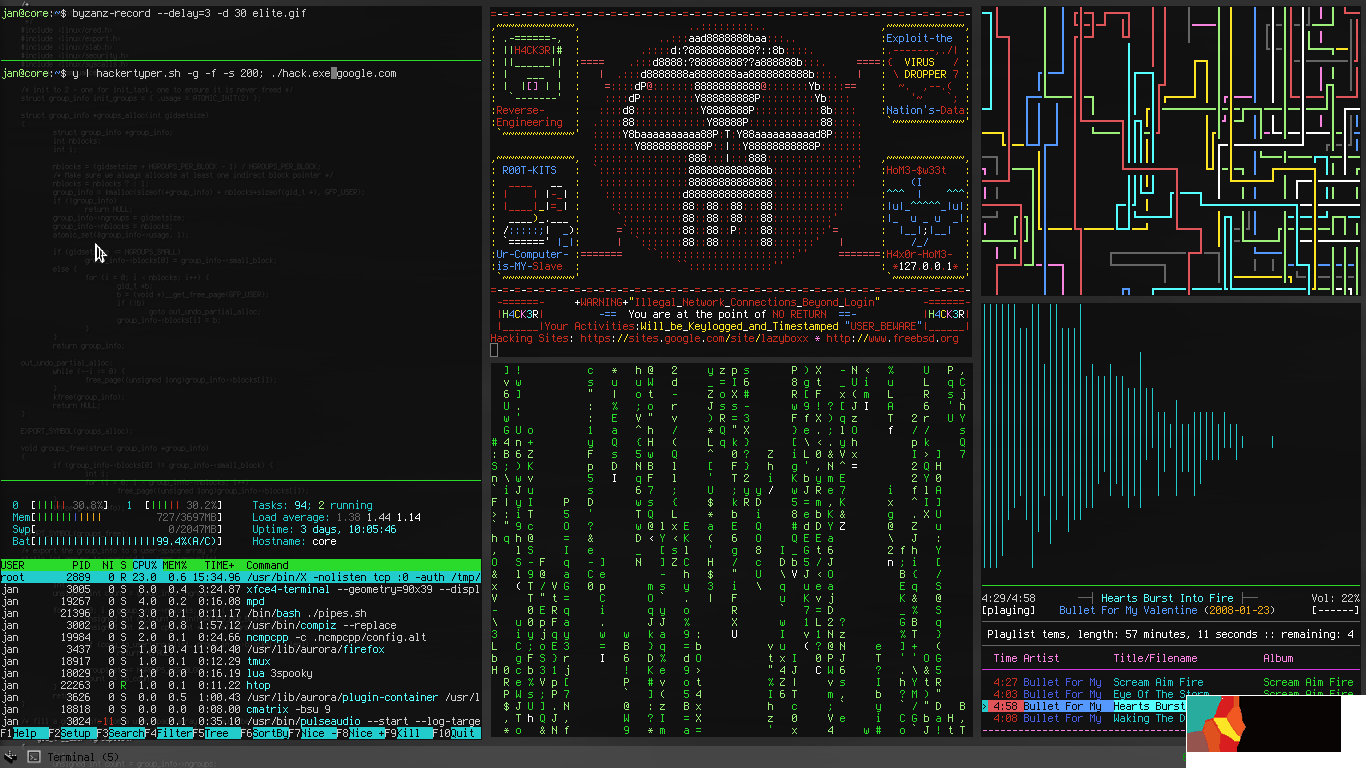Open the sites.google.com lazyboxx link
This screenshot has height=768, width=1366.
point(695,338)
